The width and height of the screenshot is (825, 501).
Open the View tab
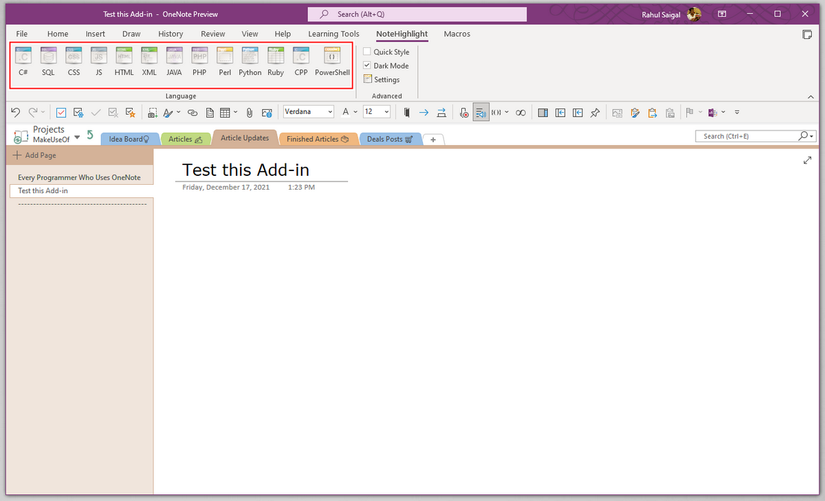(x=249, y=34)
